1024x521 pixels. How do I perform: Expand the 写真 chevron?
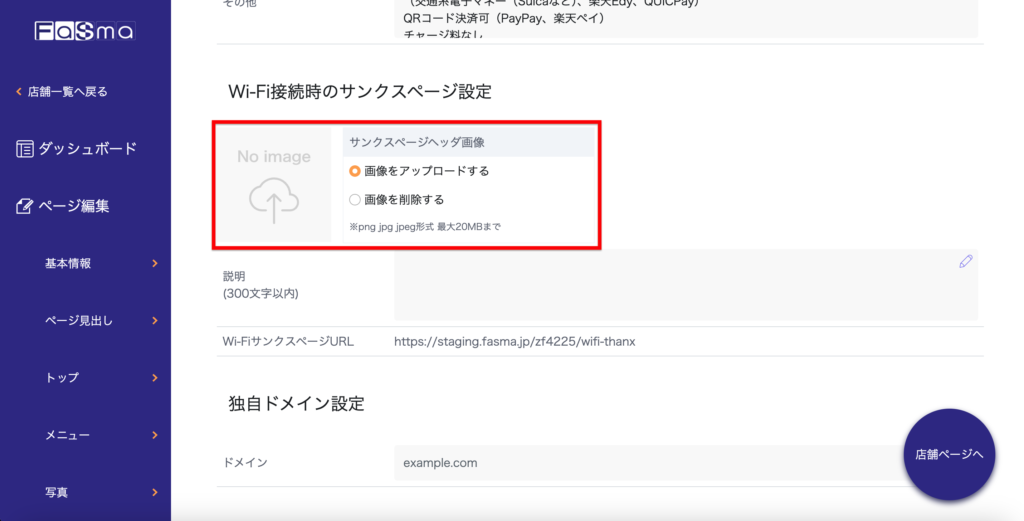click(x=155, y=492)
